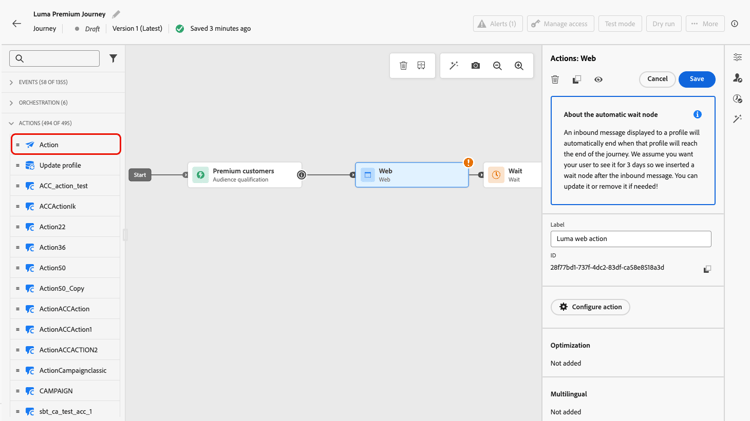Click the Premium customers node green icon
The width and height of the screenshot is (750, 421).
click(x=200, y=175)
